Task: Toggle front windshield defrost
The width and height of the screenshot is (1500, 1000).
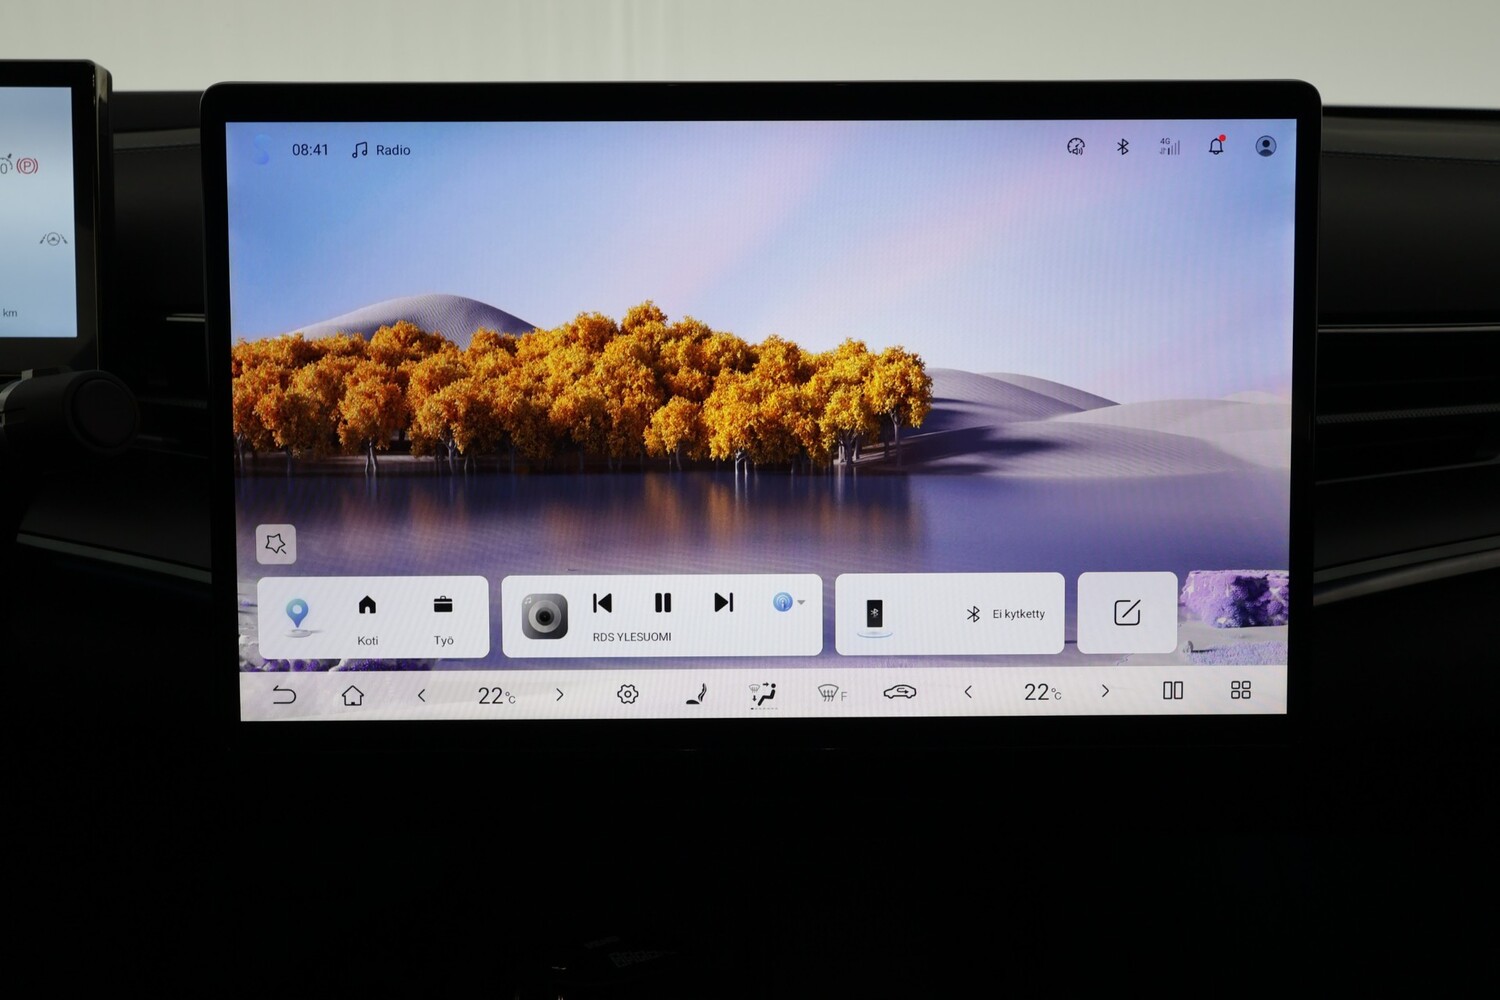Action: (x=831, y=692)
